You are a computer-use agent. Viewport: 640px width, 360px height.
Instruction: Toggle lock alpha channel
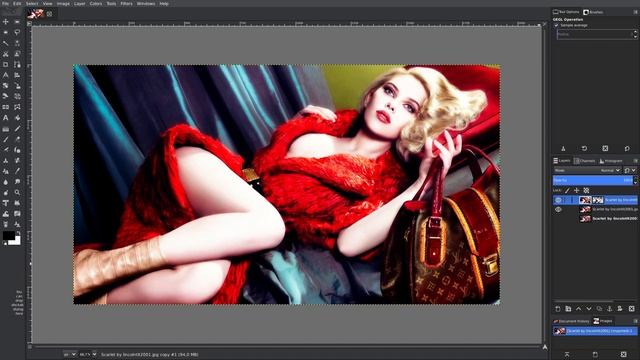pyautogui.click(x=586, y=190)
